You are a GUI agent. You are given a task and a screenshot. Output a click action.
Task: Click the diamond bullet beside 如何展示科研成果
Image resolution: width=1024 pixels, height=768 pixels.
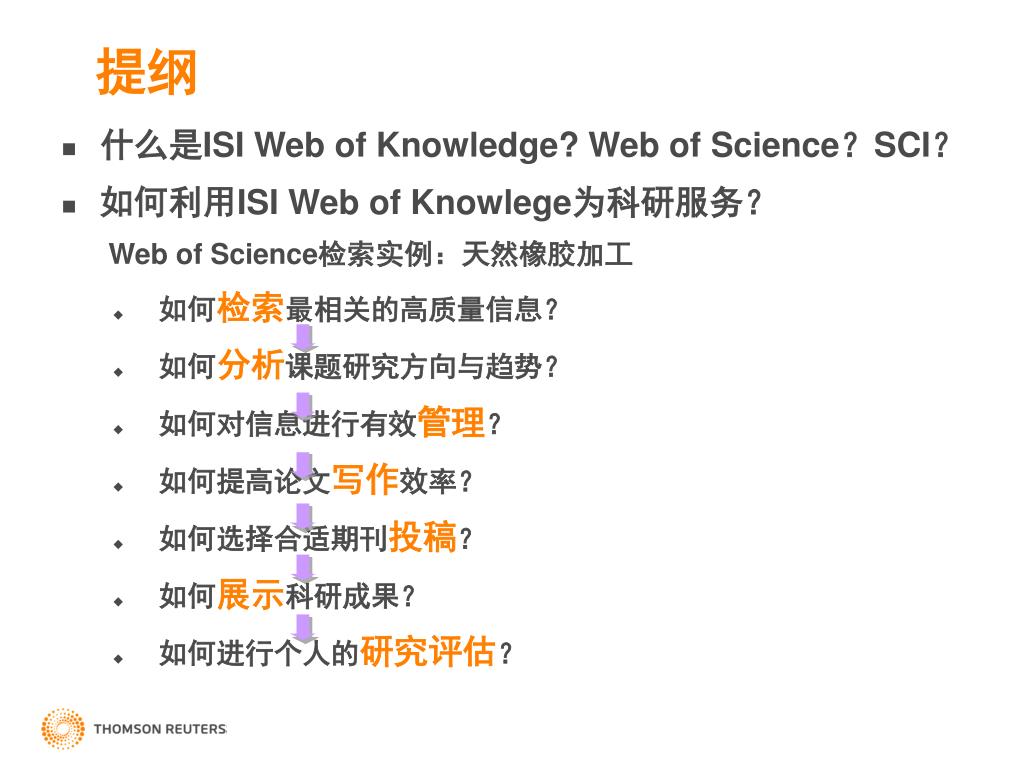118,602
